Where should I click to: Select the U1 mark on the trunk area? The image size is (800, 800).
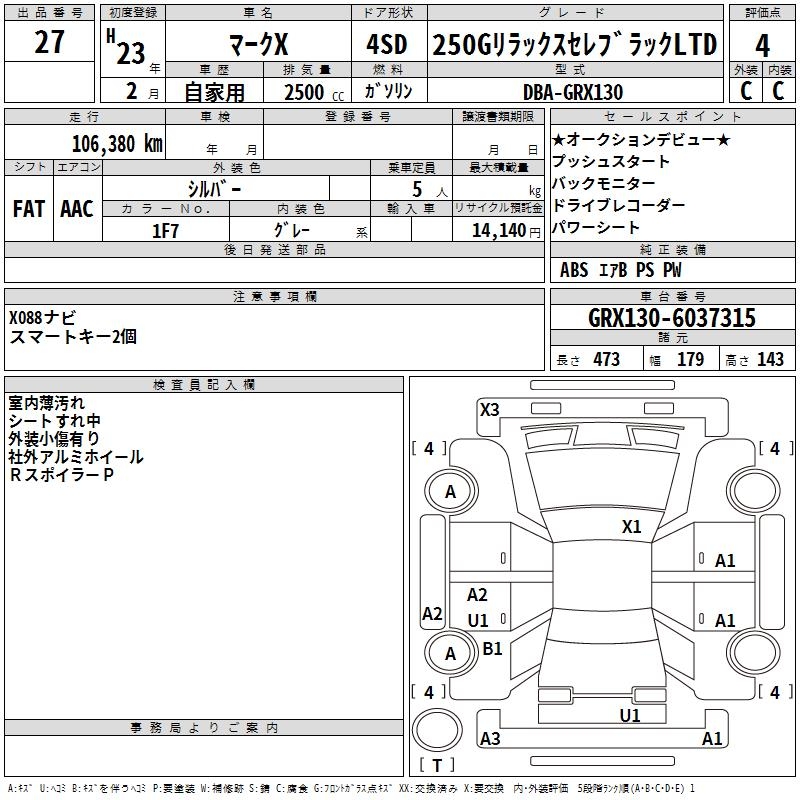[x=629, y=715]
